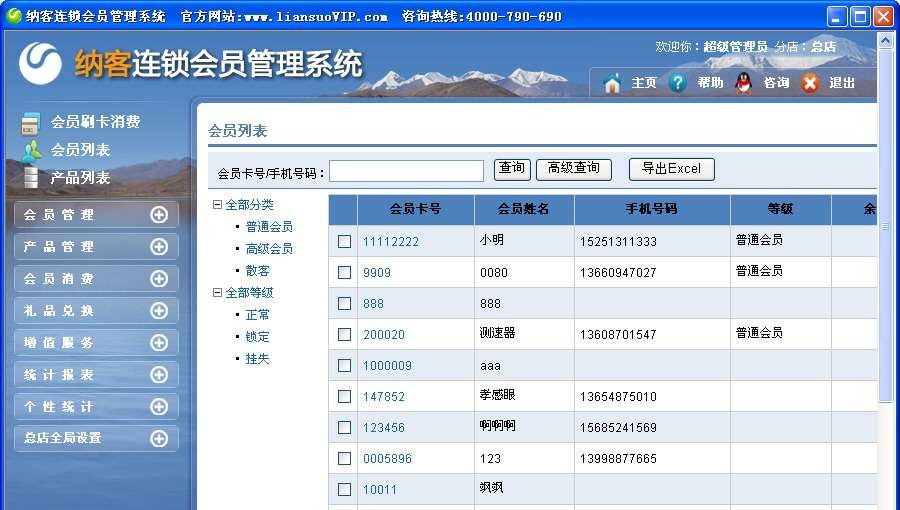Click the blue question mark help icon
The image size is (900, 510).
(677, 83)
